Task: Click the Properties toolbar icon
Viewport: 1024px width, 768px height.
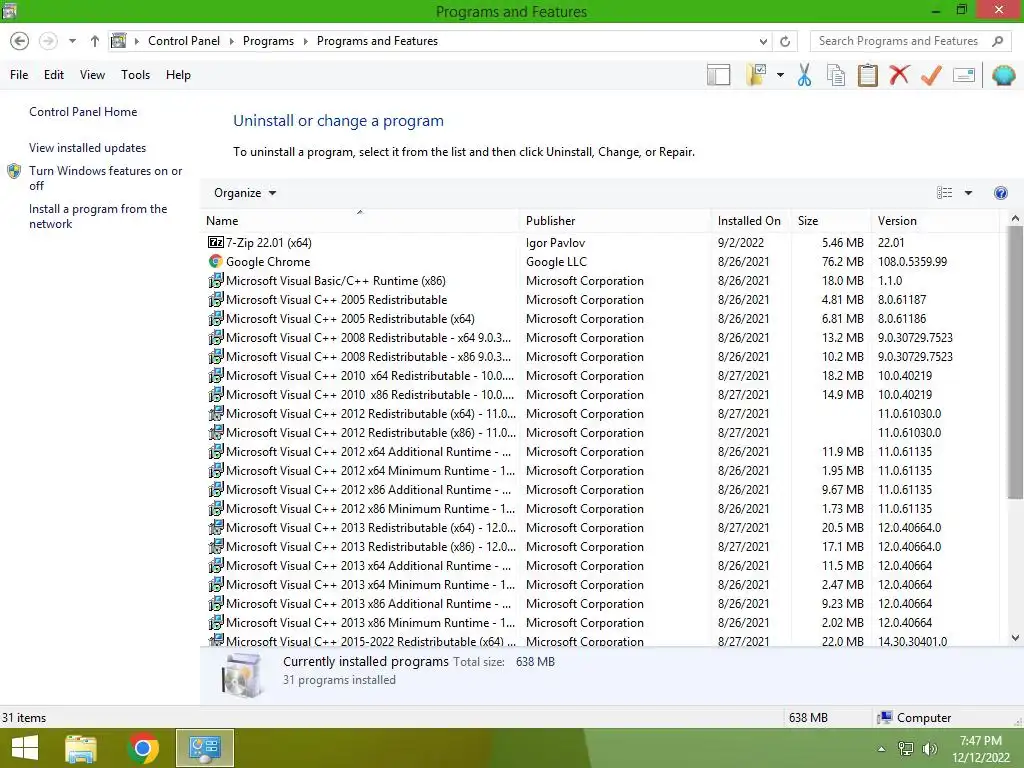Action: tap(964, 75)
